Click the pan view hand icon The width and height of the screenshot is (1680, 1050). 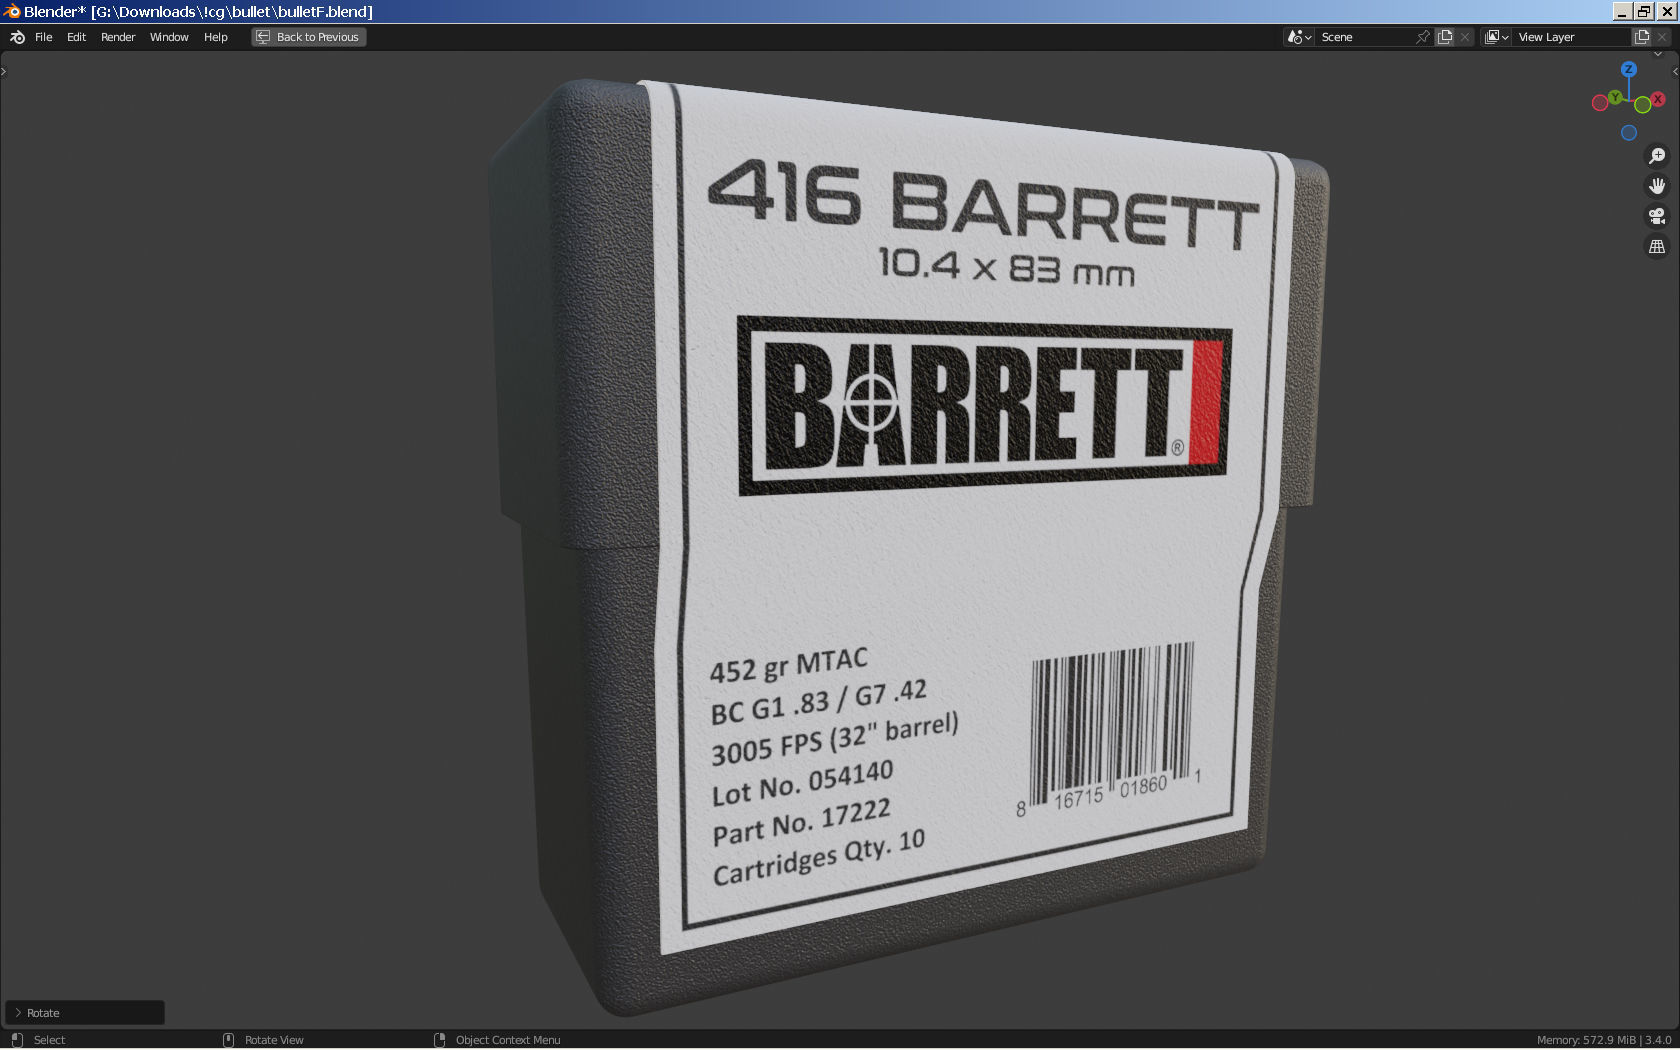pyautogui.click(x=1657, y=186)
